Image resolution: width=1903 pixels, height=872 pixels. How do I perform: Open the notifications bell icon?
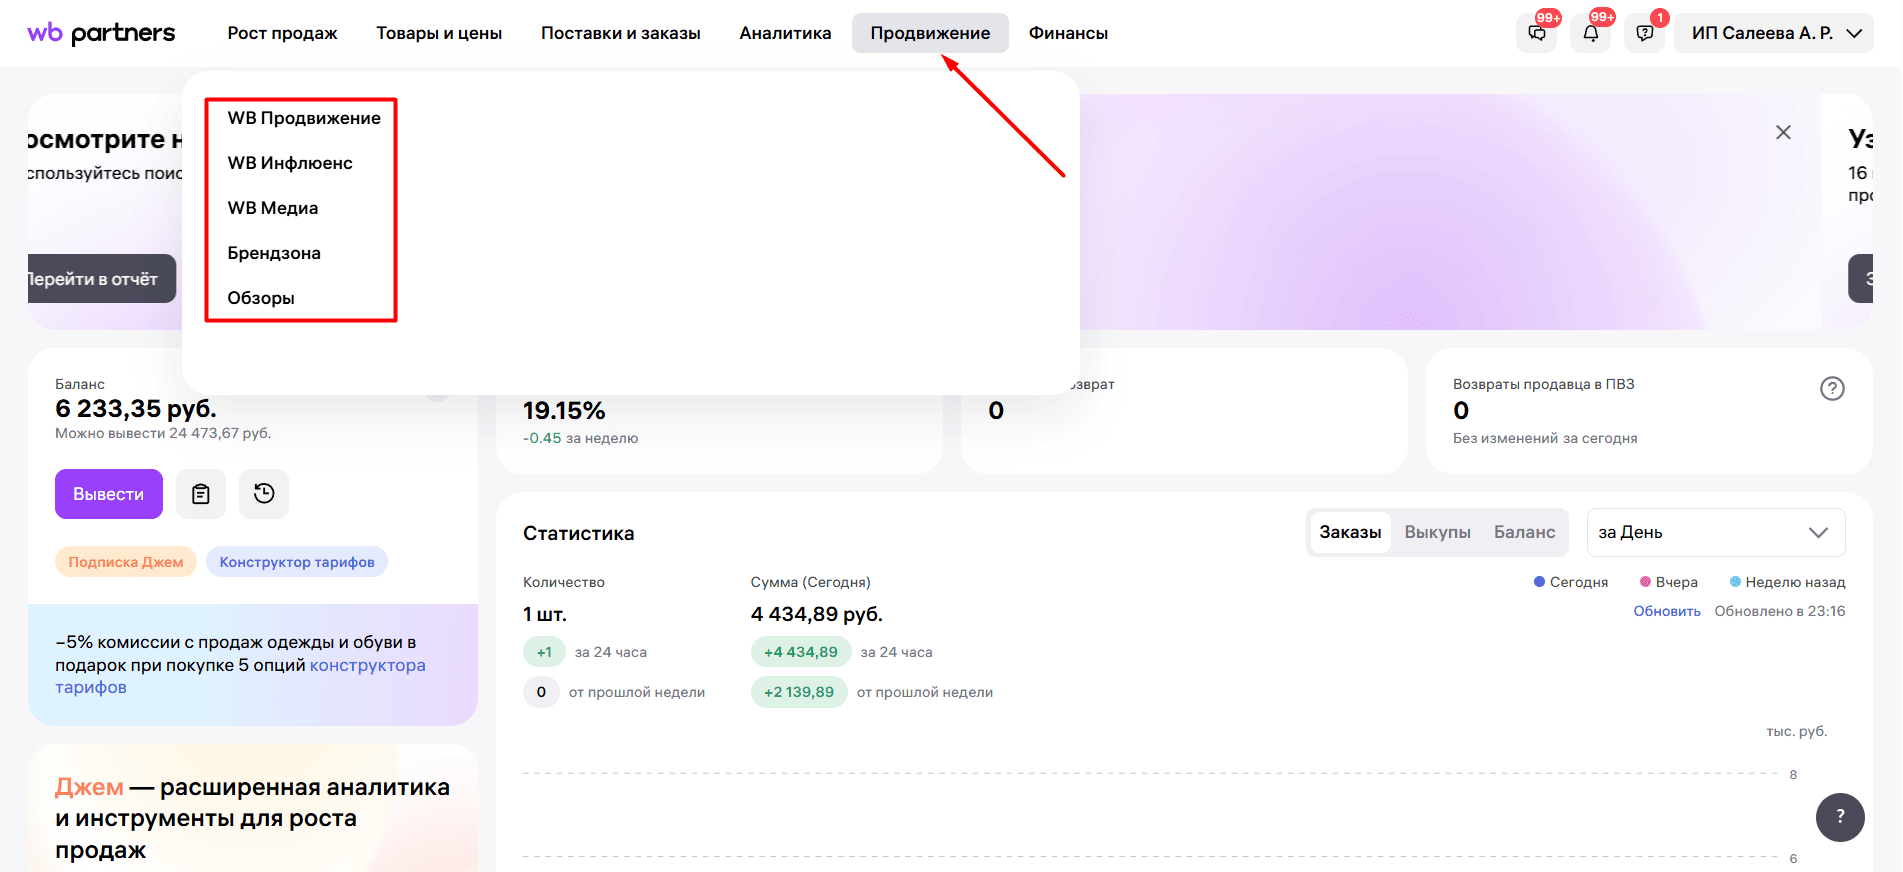(x=1591, y=33)
